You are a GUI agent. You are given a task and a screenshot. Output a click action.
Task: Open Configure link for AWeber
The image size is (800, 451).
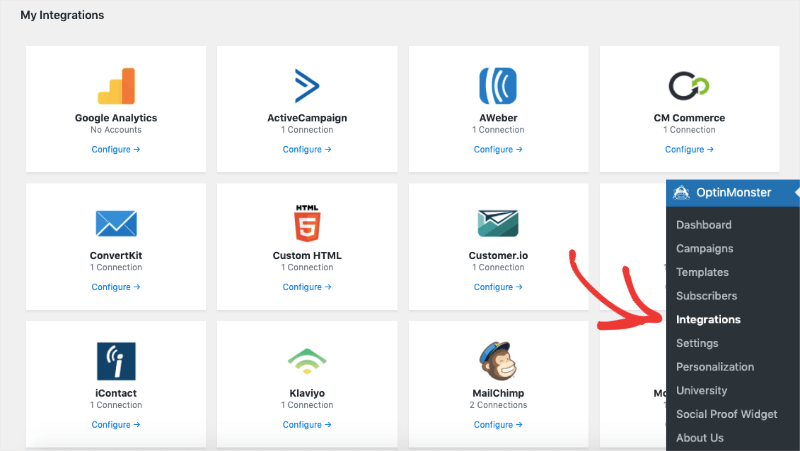498,149
